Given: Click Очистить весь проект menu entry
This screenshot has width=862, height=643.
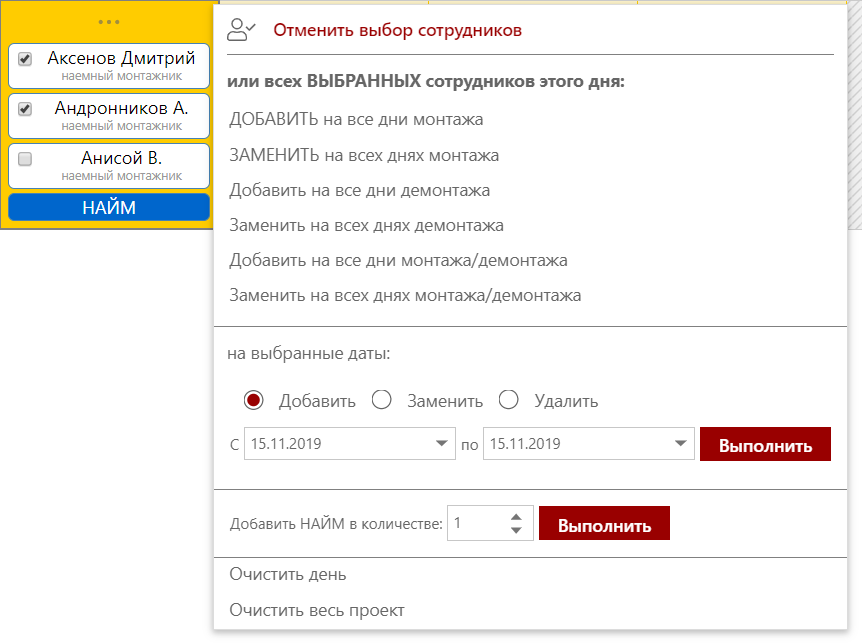Looking at the screenshot, I should tap(317, 610).
